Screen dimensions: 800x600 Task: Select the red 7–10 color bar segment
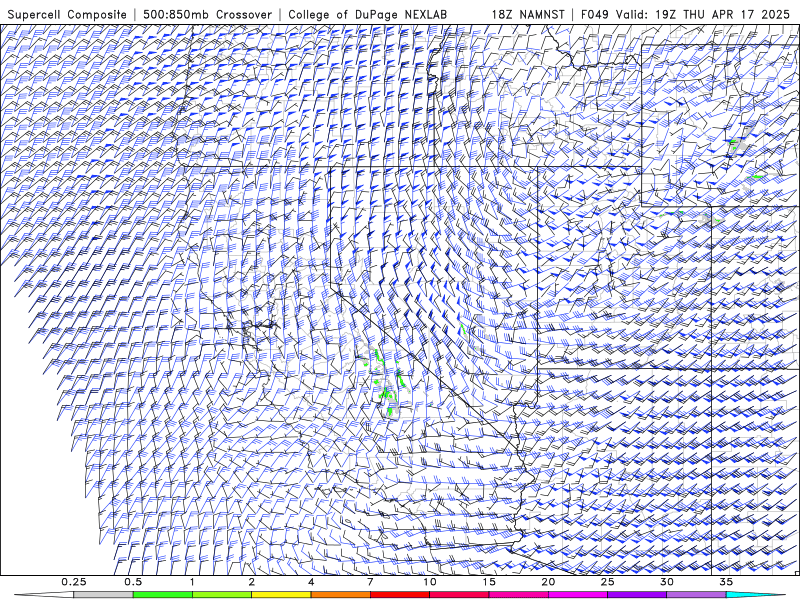point(400,595)
